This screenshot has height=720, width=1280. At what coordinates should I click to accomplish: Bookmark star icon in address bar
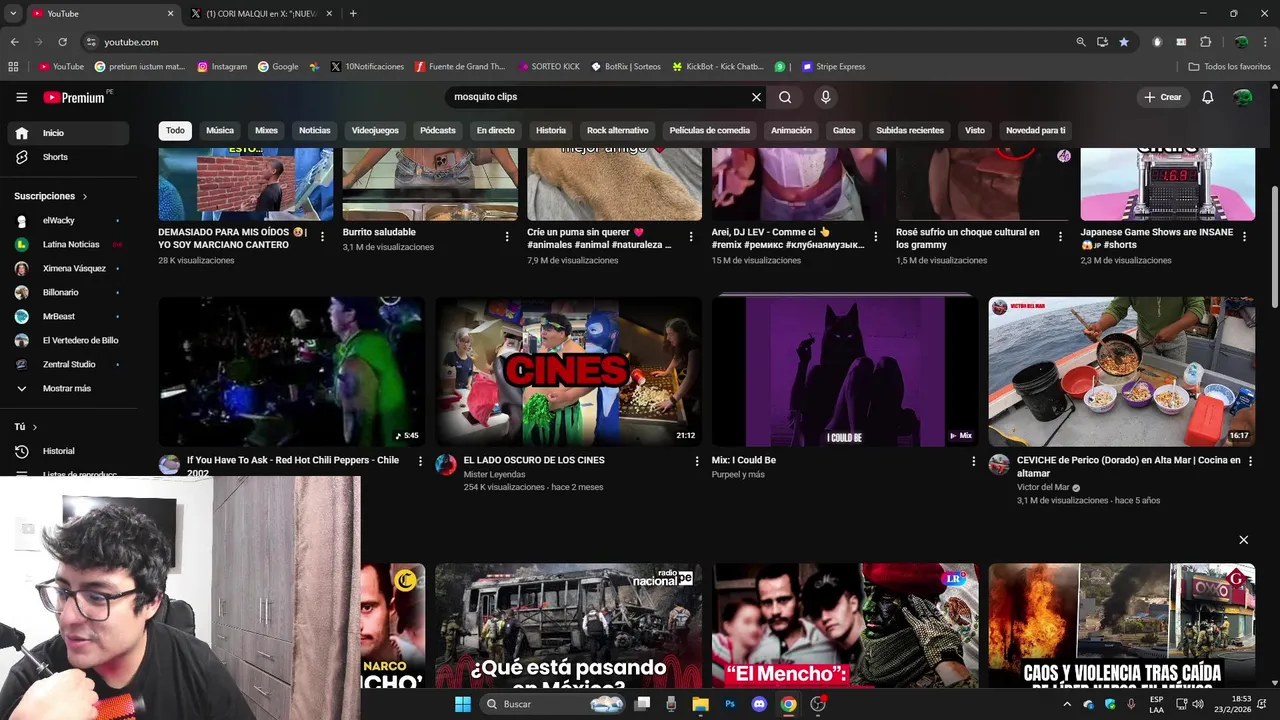coord(1124,42)
